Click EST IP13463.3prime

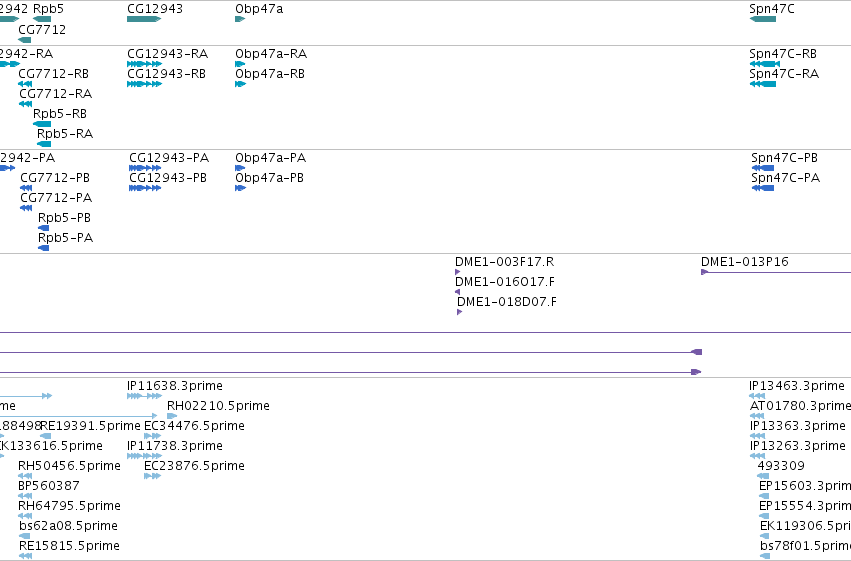pyautogui.click(x=757, y=396)
